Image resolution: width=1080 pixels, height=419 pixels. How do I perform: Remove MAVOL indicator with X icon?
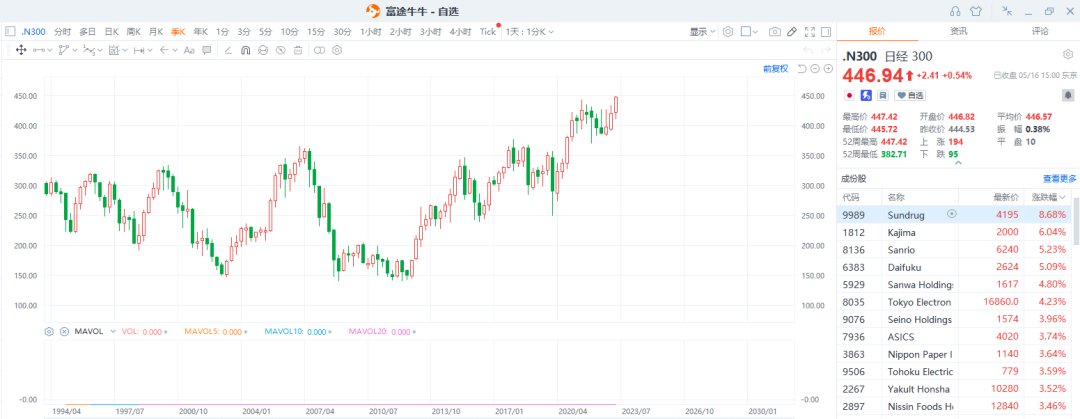tap(64, 331)
